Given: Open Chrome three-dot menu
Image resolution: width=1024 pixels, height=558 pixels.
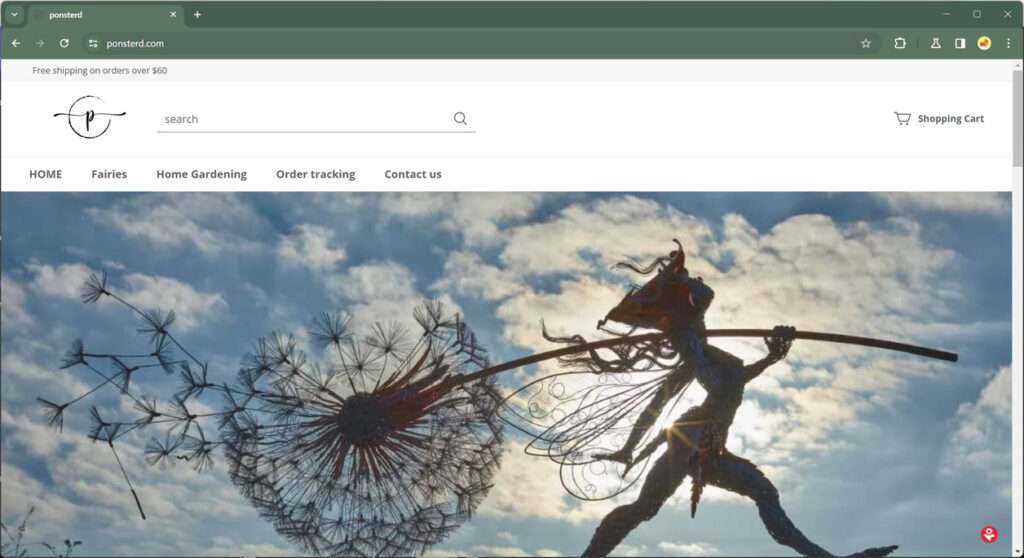Looking at the screenshot, I should (x=1008, y=43).
